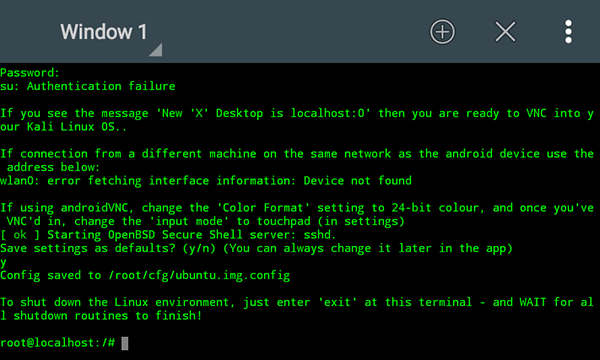Tap the root@localhost prompt text
600x360 pixels.
pyautogui.click(x=57, y=343)
